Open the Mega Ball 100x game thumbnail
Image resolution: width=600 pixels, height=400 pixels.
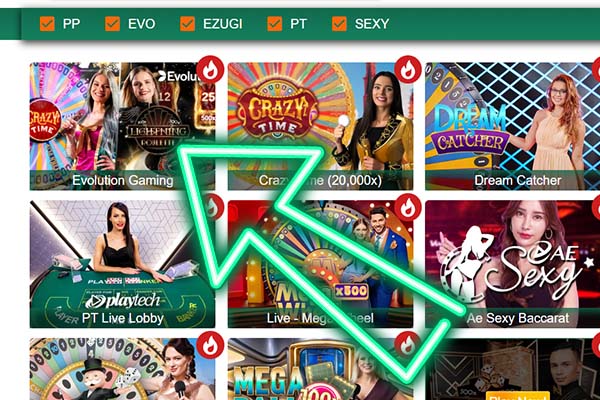321,369
